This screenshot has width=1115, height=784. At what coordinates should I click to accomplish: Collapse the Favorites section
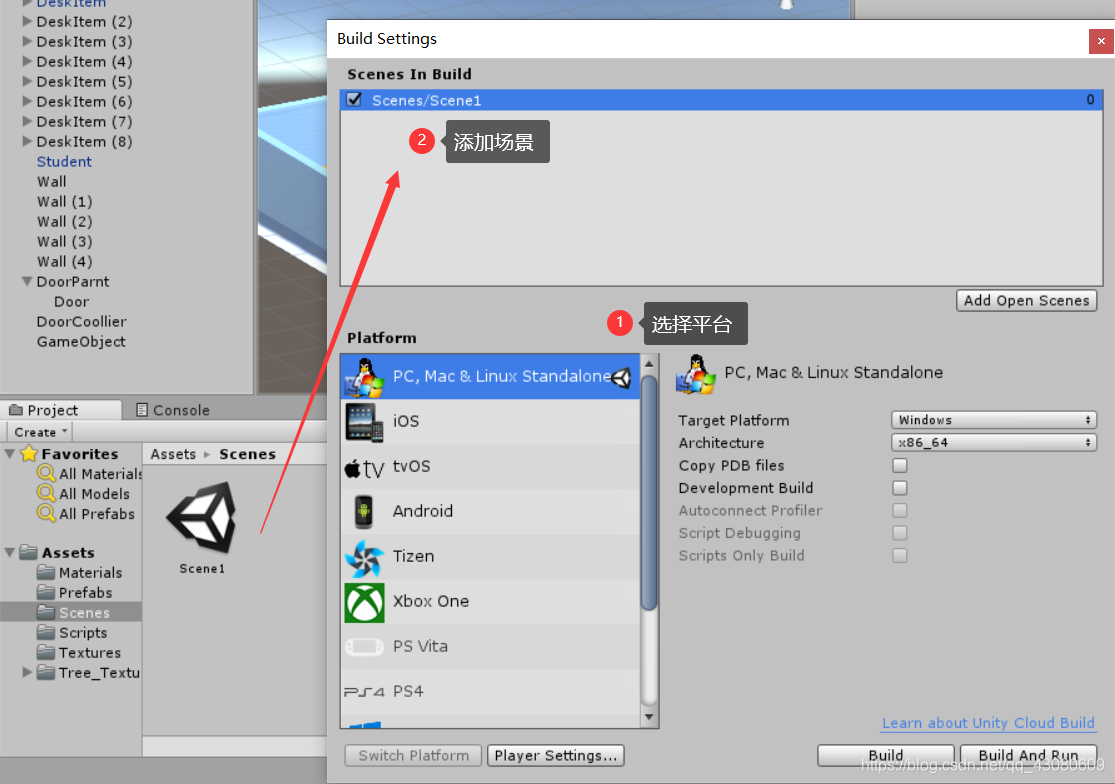click(10, 453)
